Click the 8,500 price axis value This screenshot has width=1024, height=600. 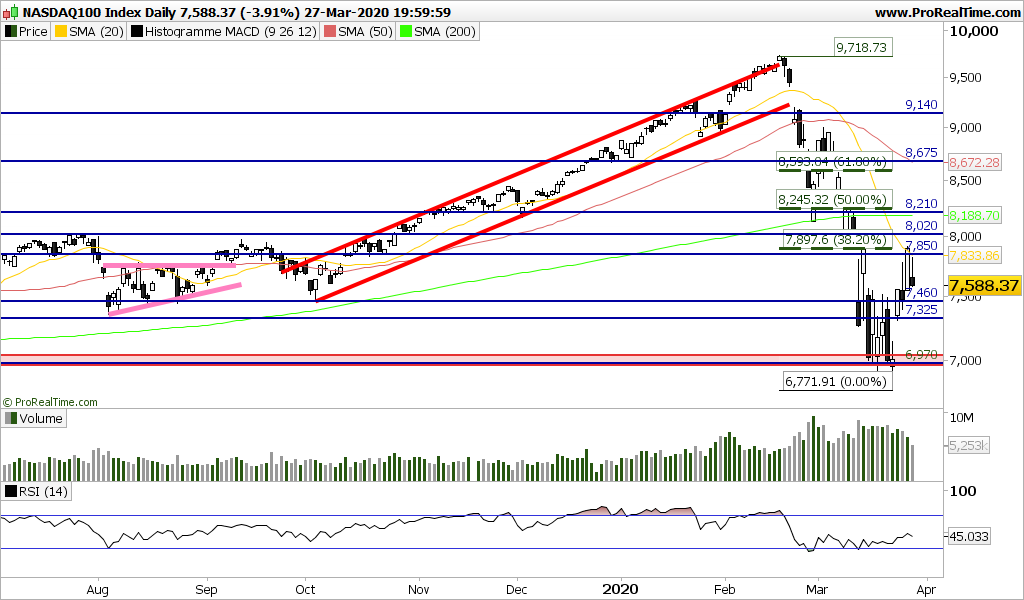tap(965, 180)
